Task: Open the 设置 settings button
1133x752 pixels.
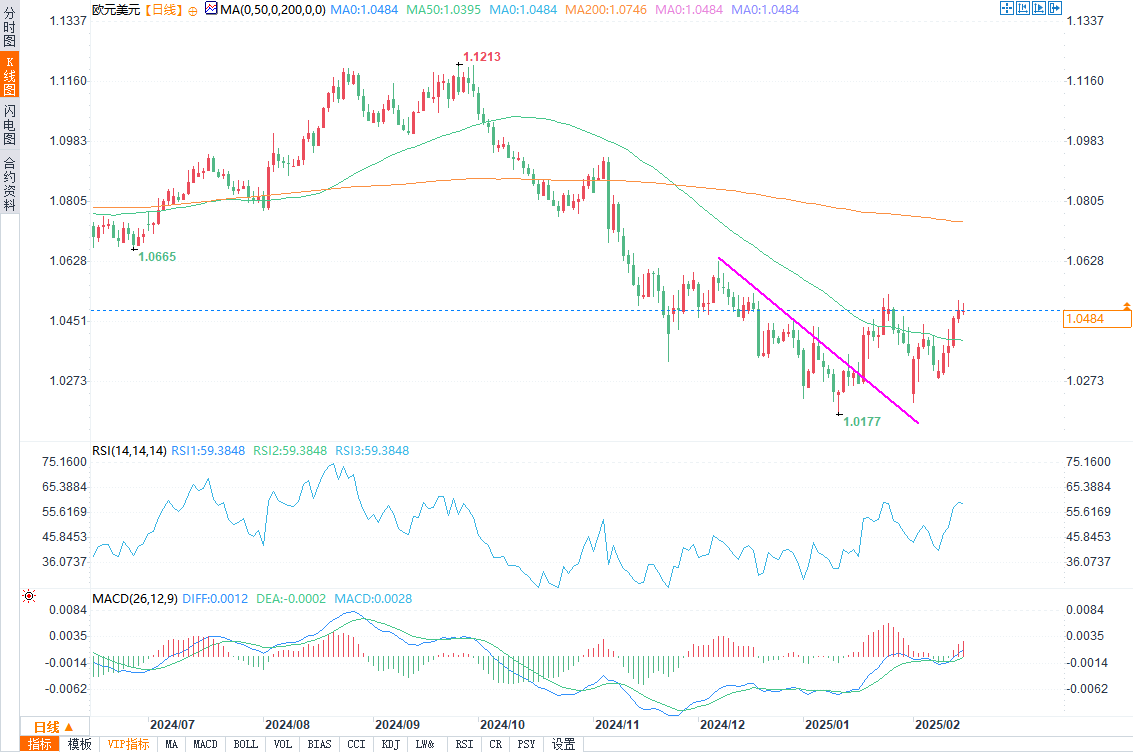Action: (564, 744)
